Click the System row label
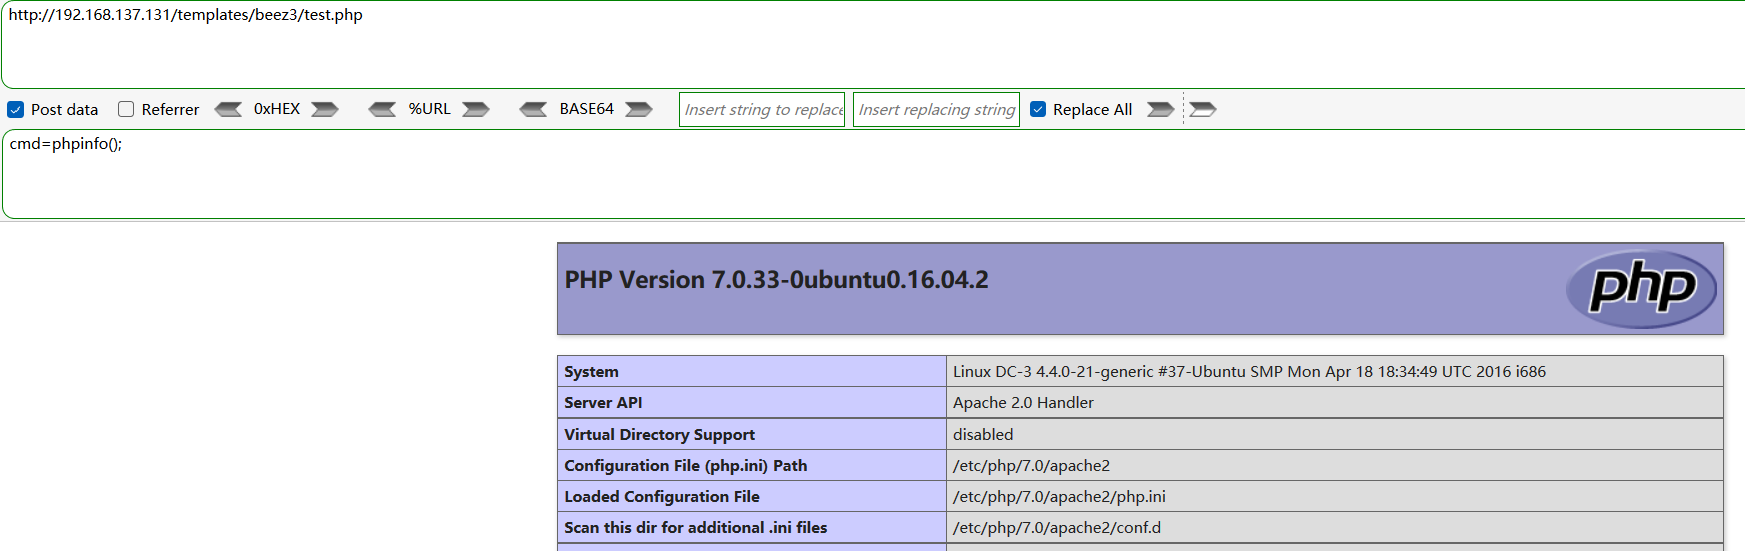 pos(591,372)
